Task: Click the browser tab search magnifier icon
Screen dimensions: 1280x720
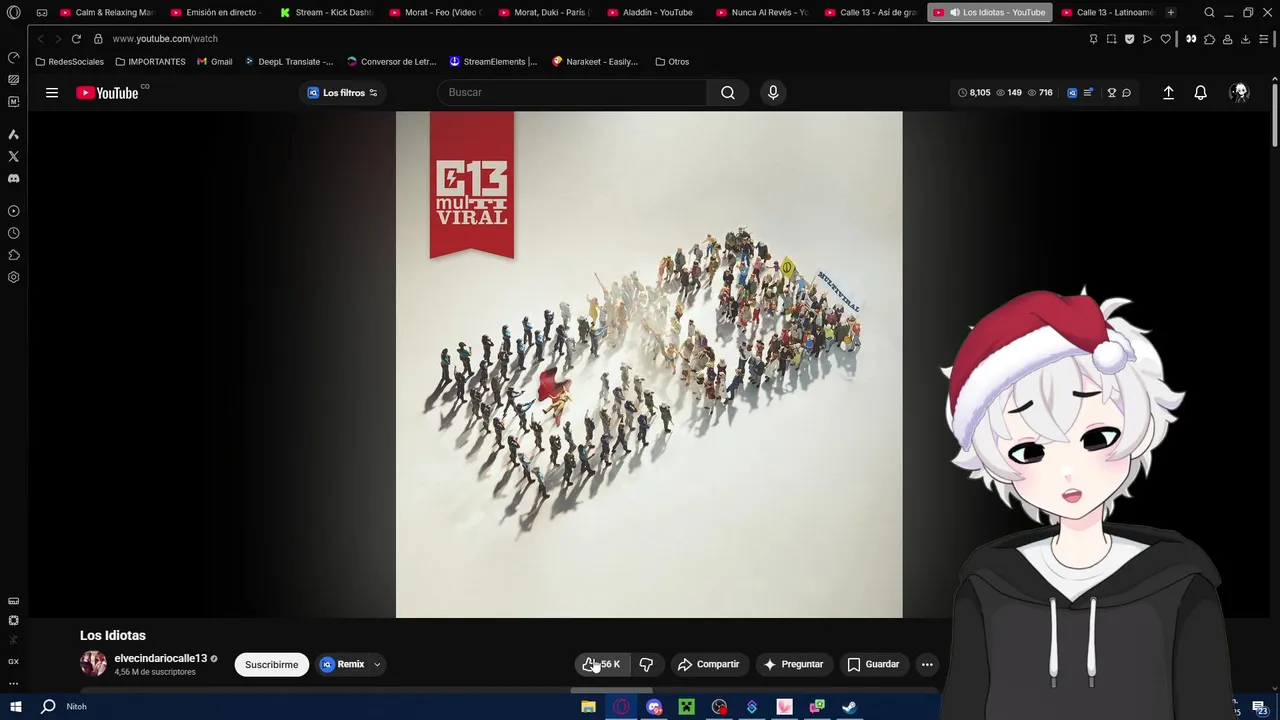Action: (x=1209, y=13)
